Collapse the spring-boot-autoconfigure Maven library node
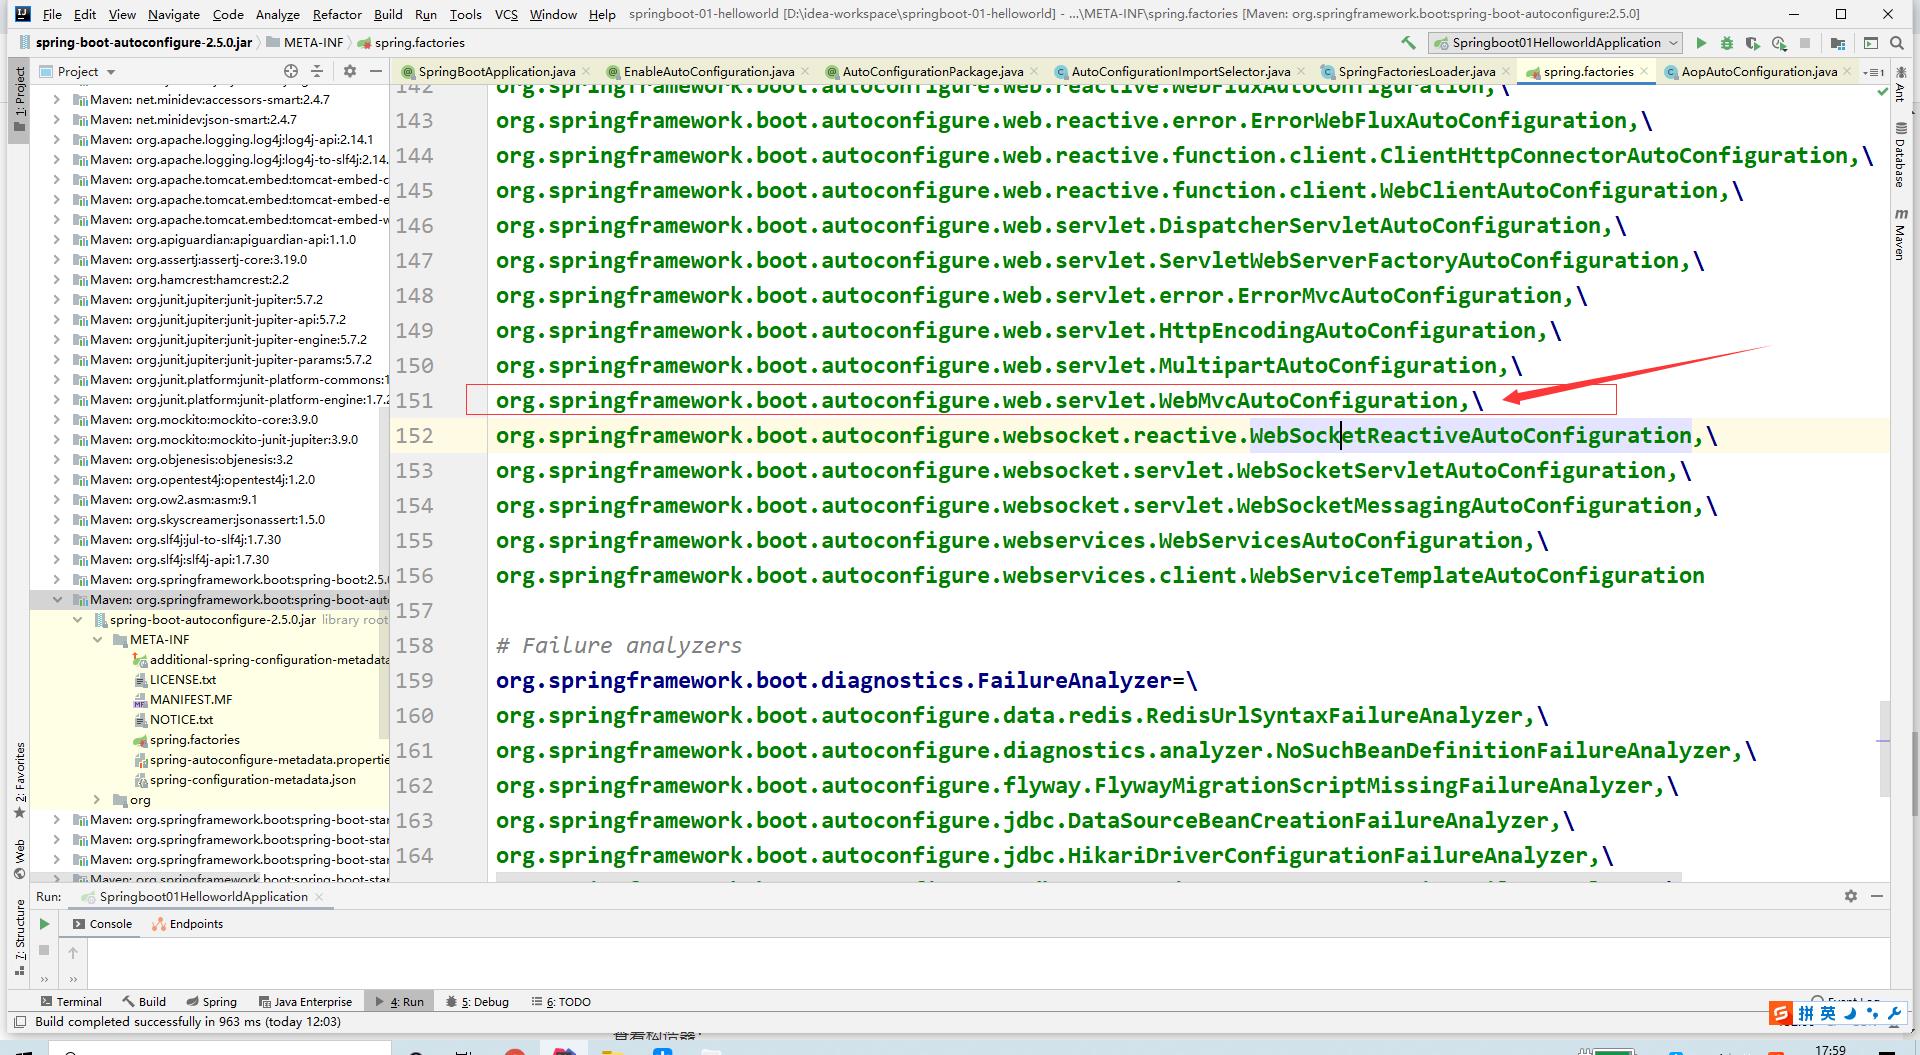 [x=57, y=600]
